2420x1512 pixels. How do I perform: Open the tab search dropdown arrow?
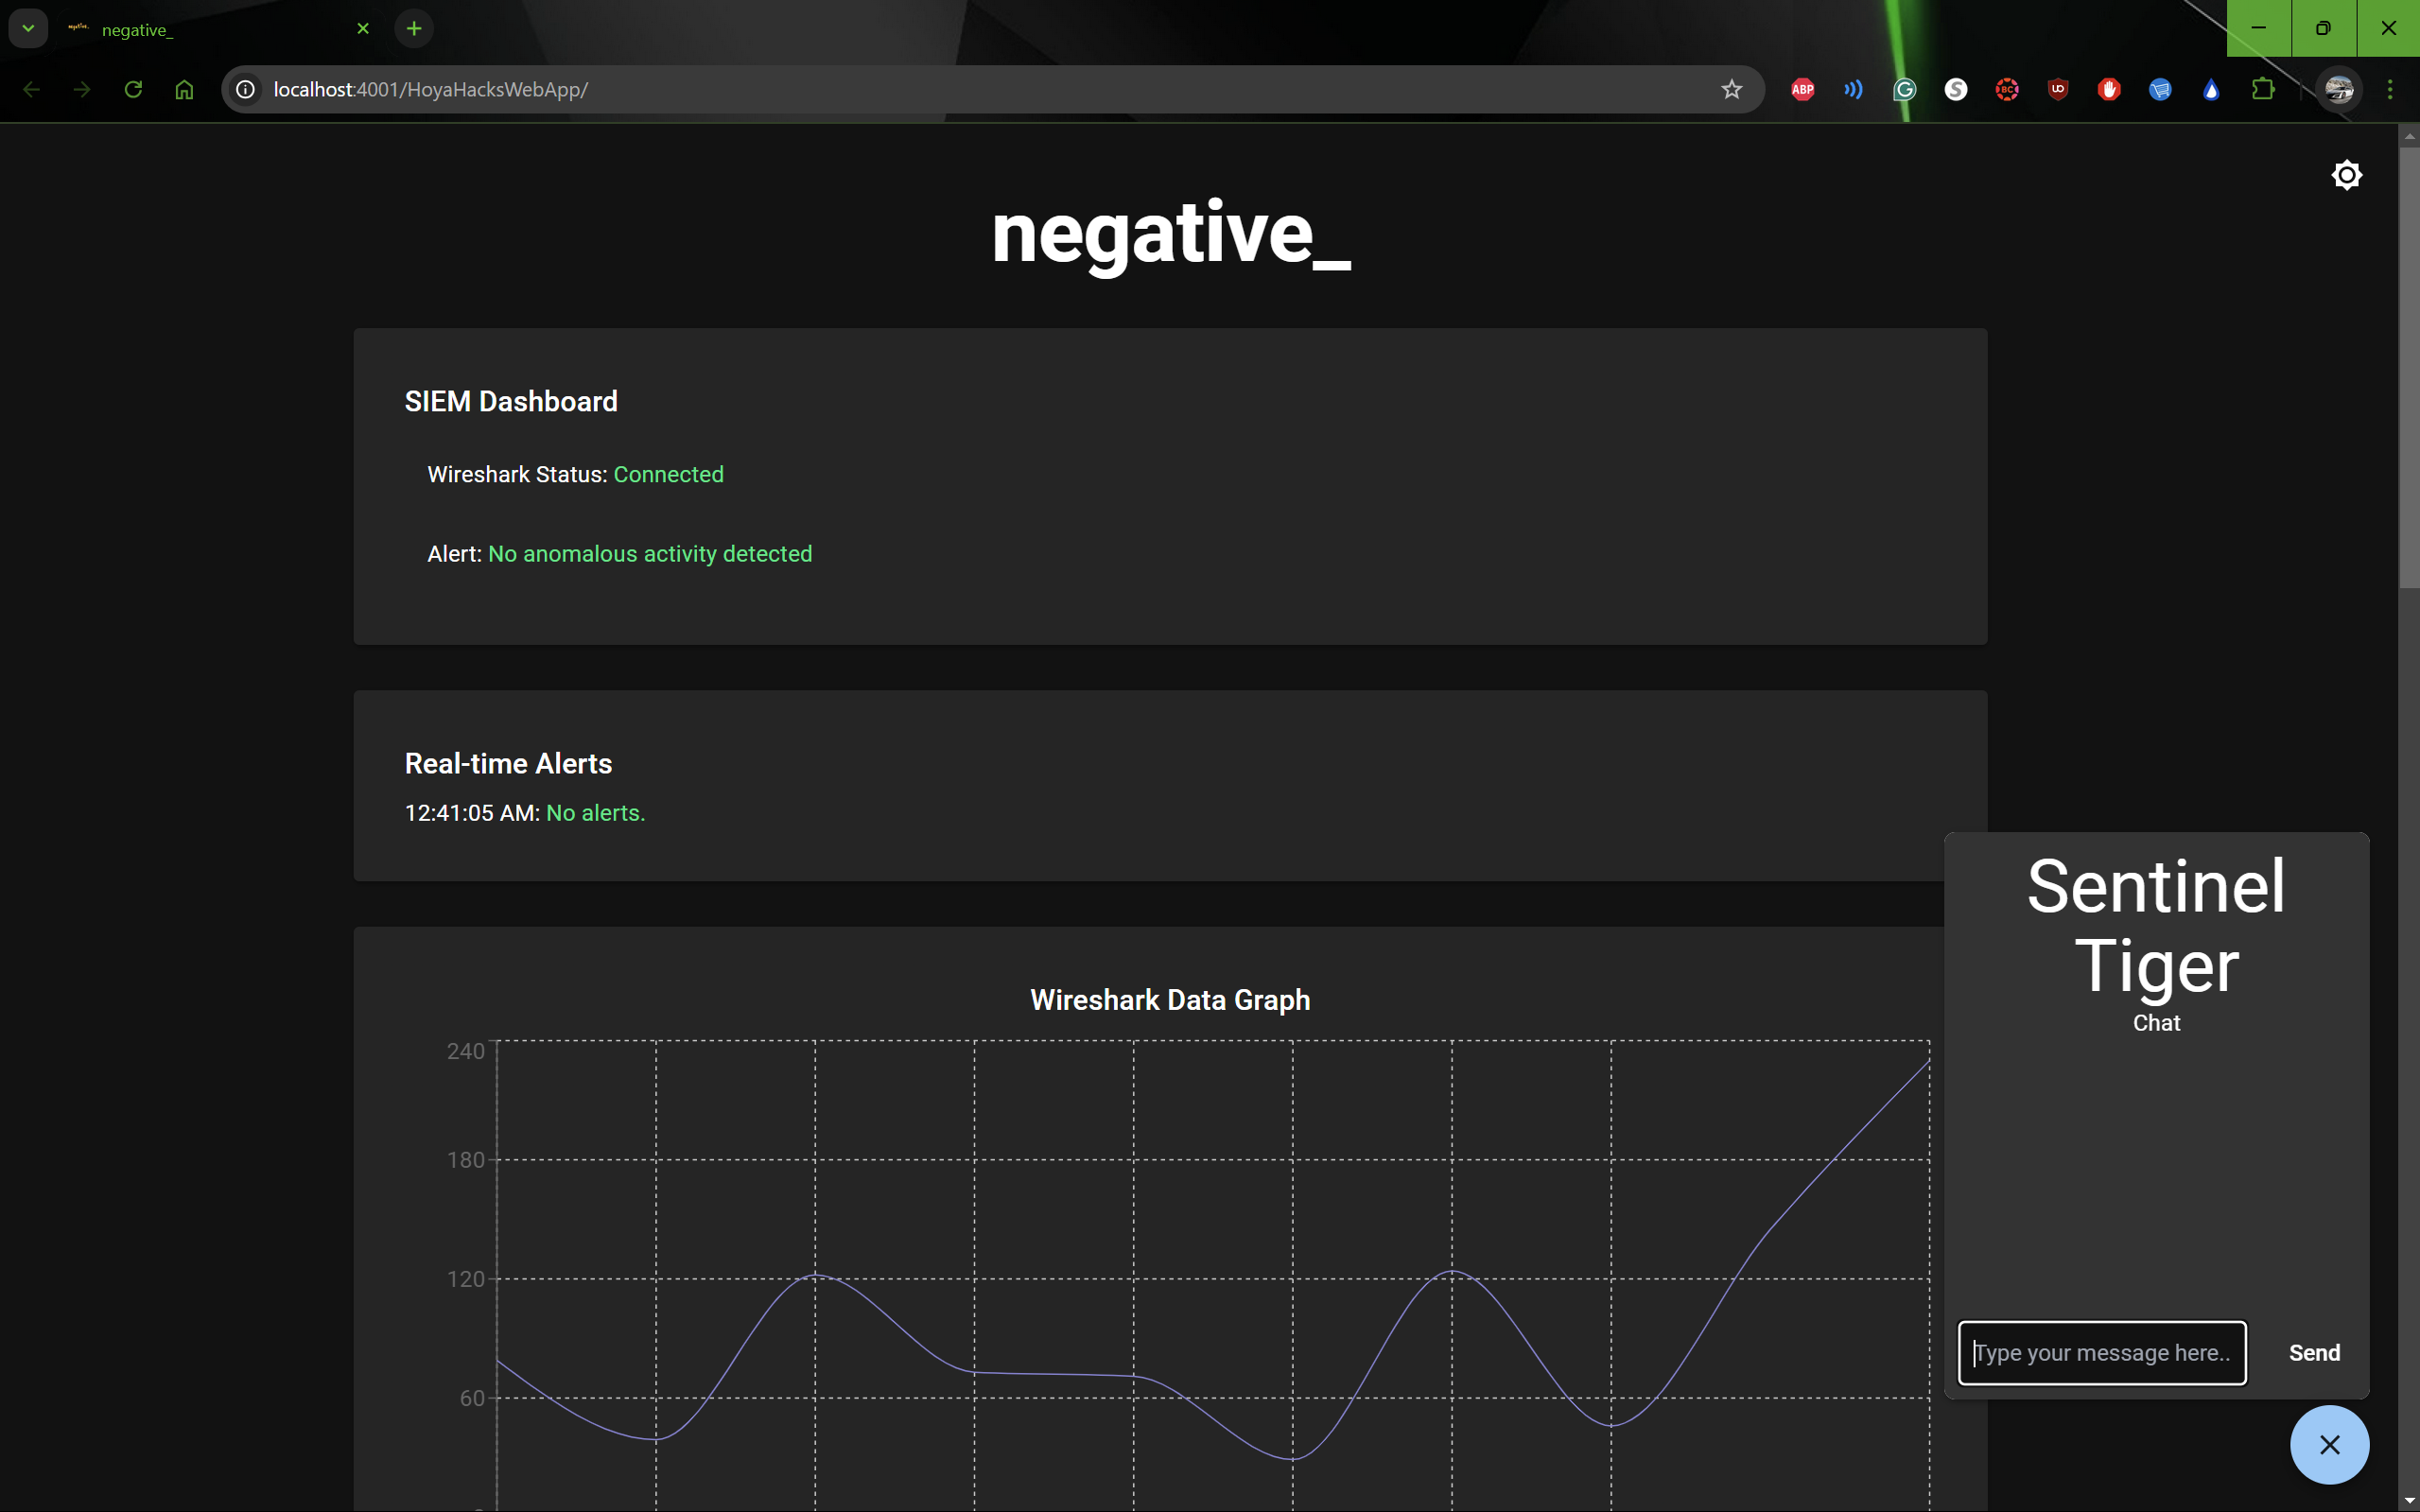28,28
